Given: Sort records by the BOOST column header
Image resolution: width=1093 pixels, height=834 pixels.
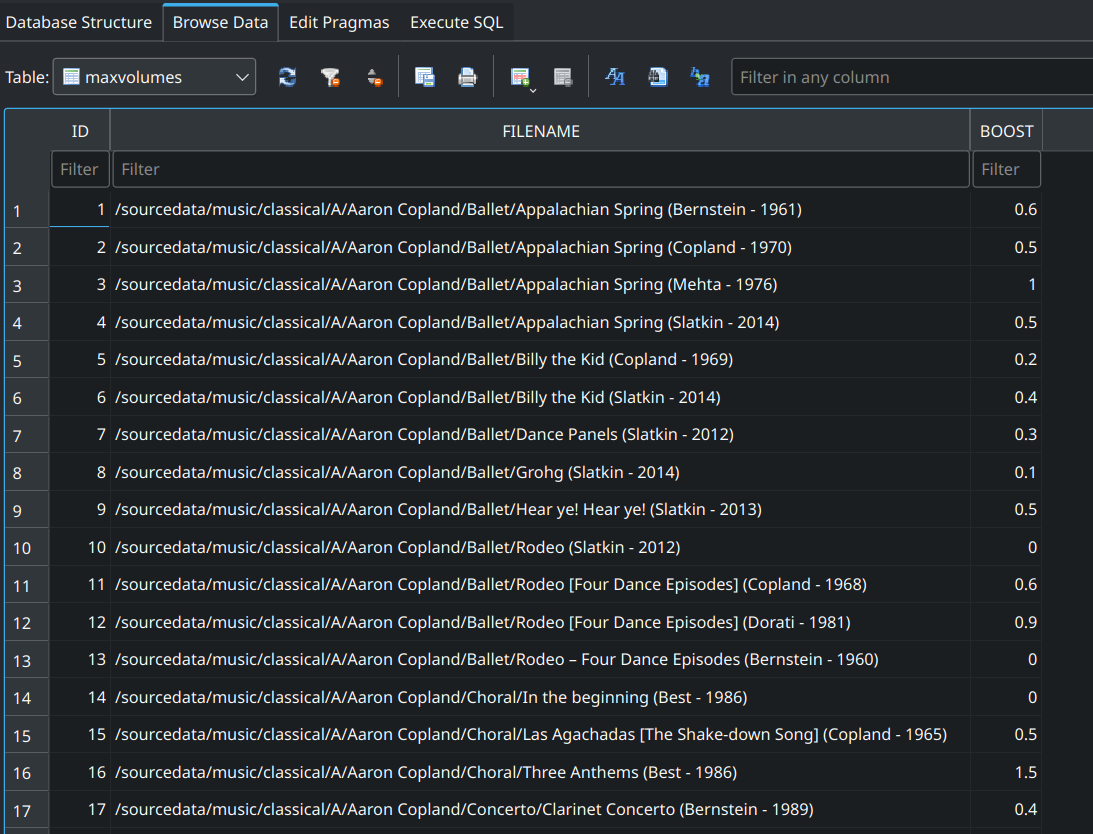Looking at the screenshot, I should pos(1006,131).
